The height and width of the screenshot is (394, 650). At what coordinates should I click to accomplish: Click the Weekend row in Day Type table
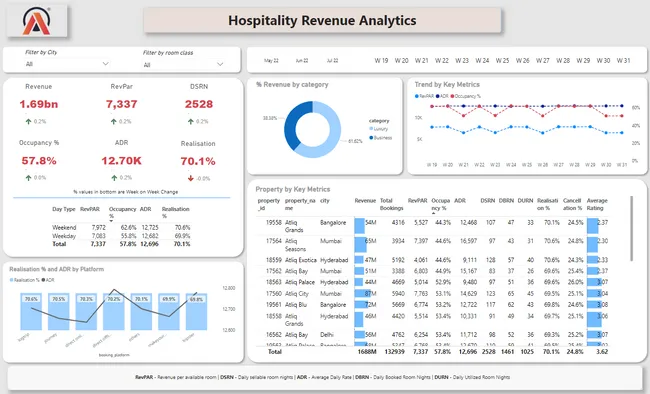click(x=121, y=227)
